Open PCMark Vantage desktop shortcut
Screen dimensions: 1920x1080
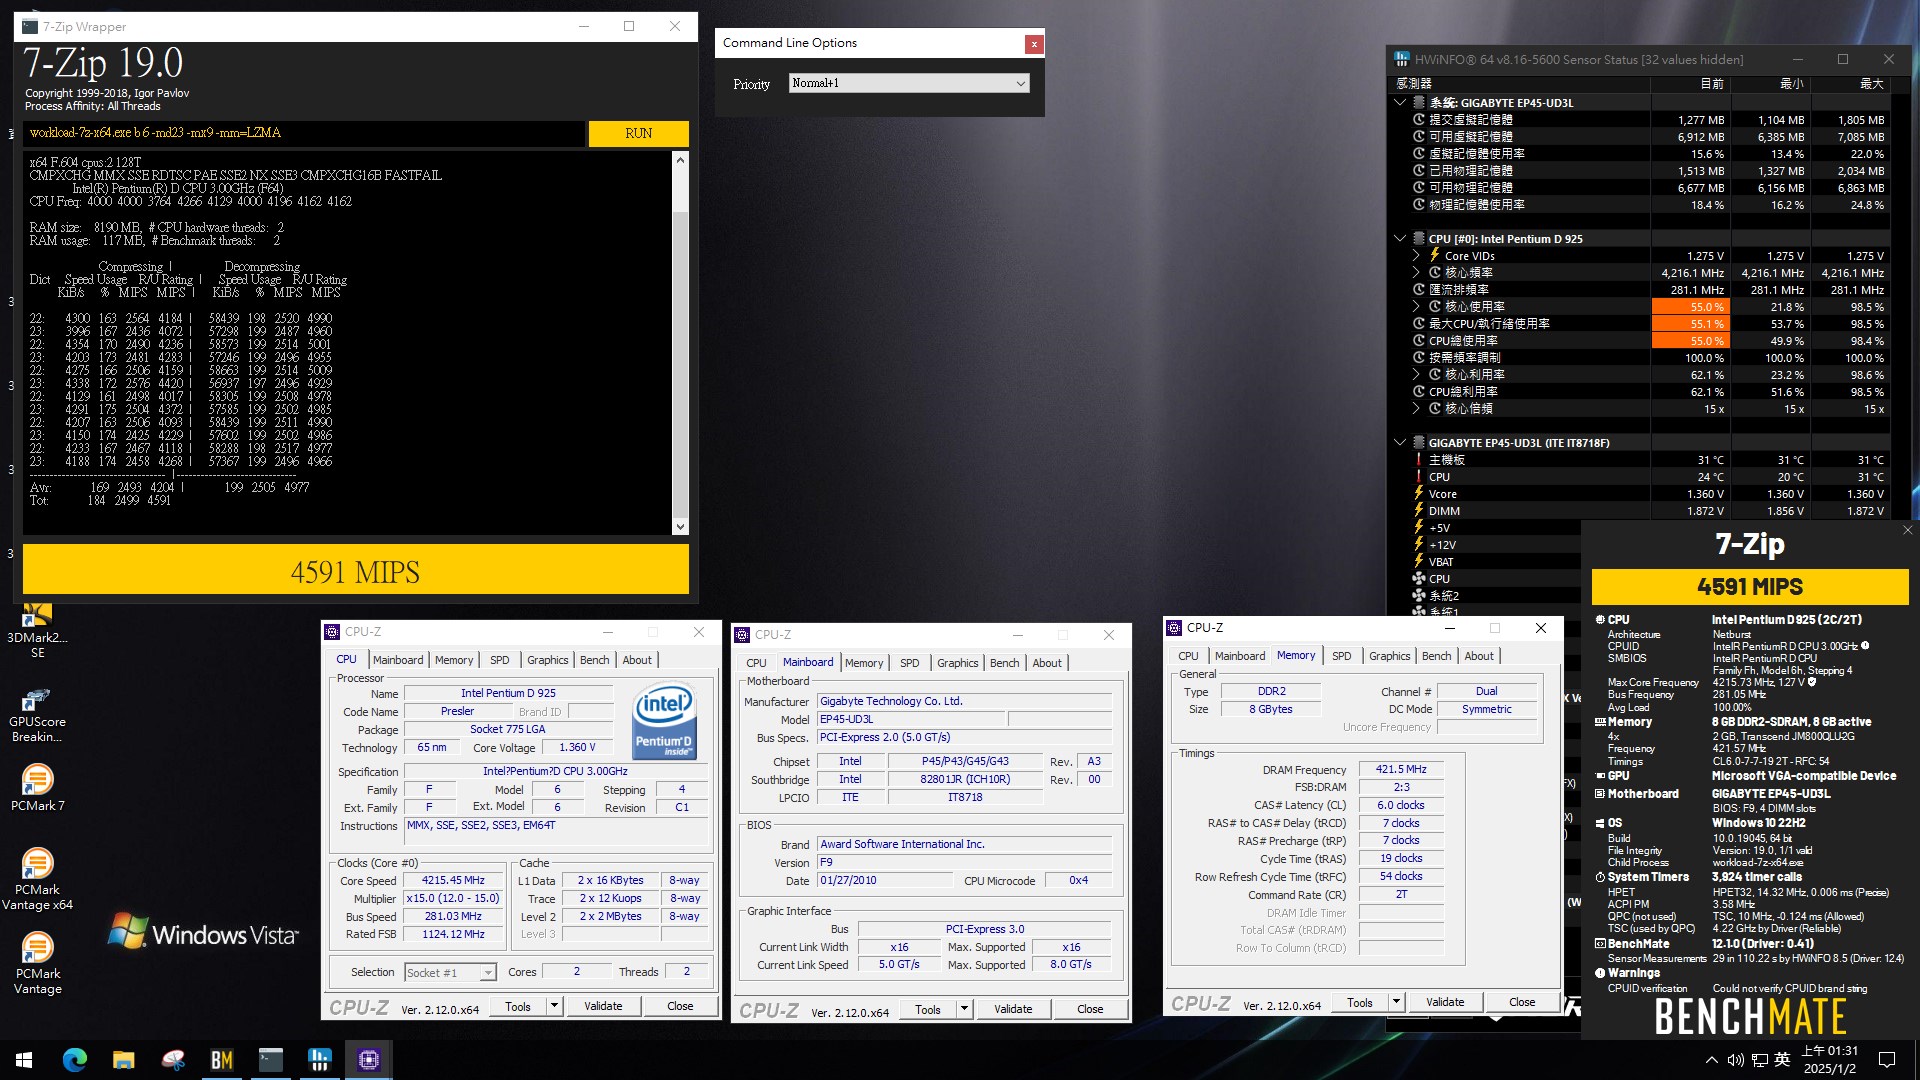37,964
